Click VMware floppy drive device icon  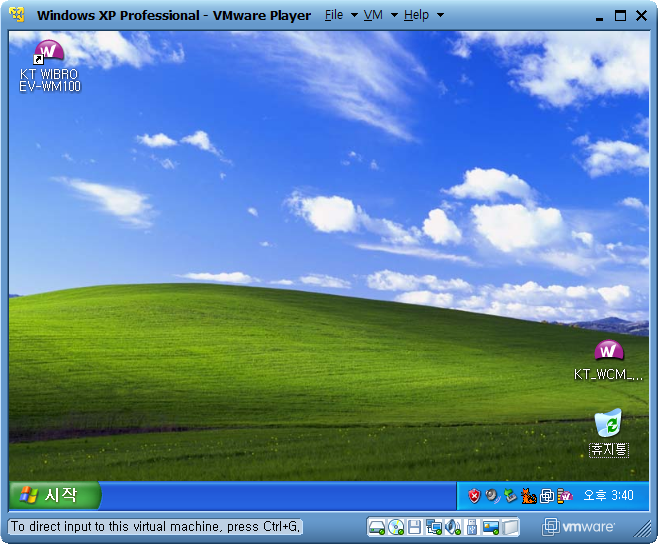[415, 527]
